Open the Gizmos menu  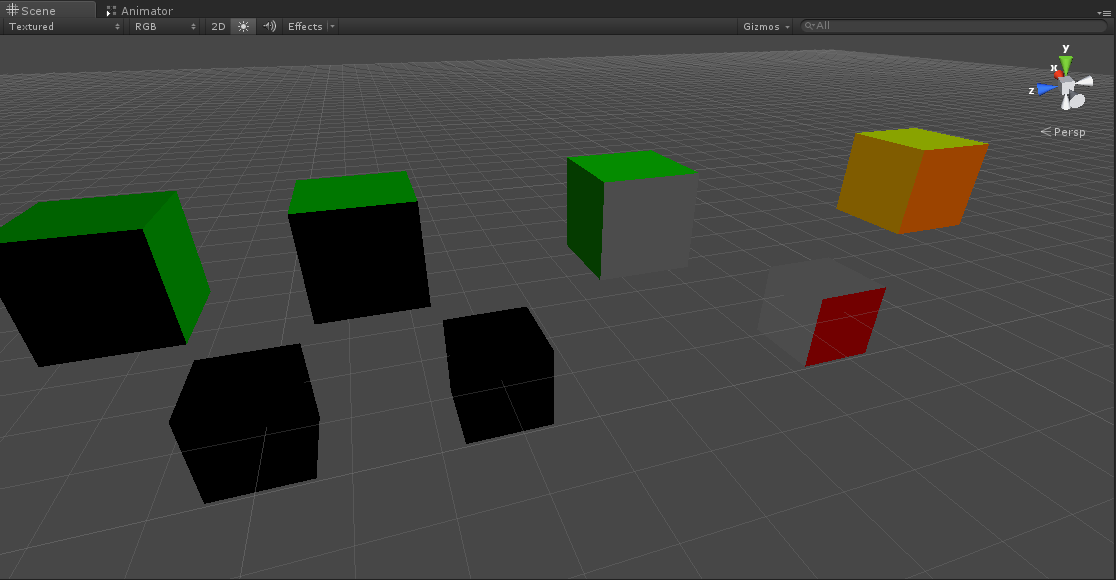[x=765, y=26]
